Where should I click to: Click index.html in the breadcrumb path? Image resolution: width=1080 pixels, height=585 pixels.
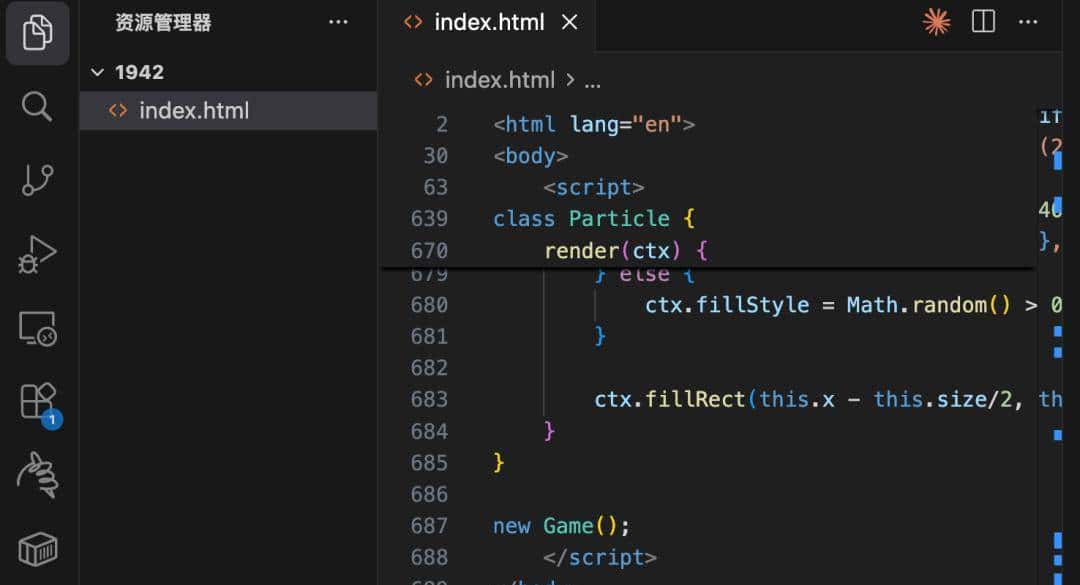498,80
